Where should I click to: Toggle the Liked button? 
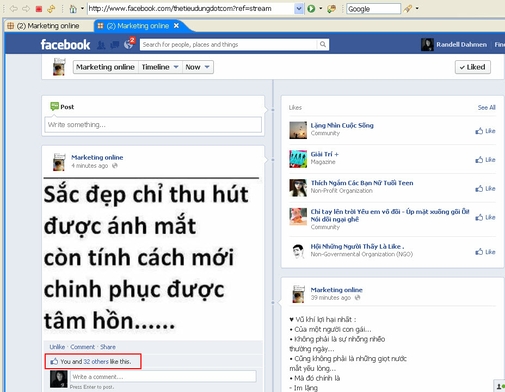coord(473,67)
